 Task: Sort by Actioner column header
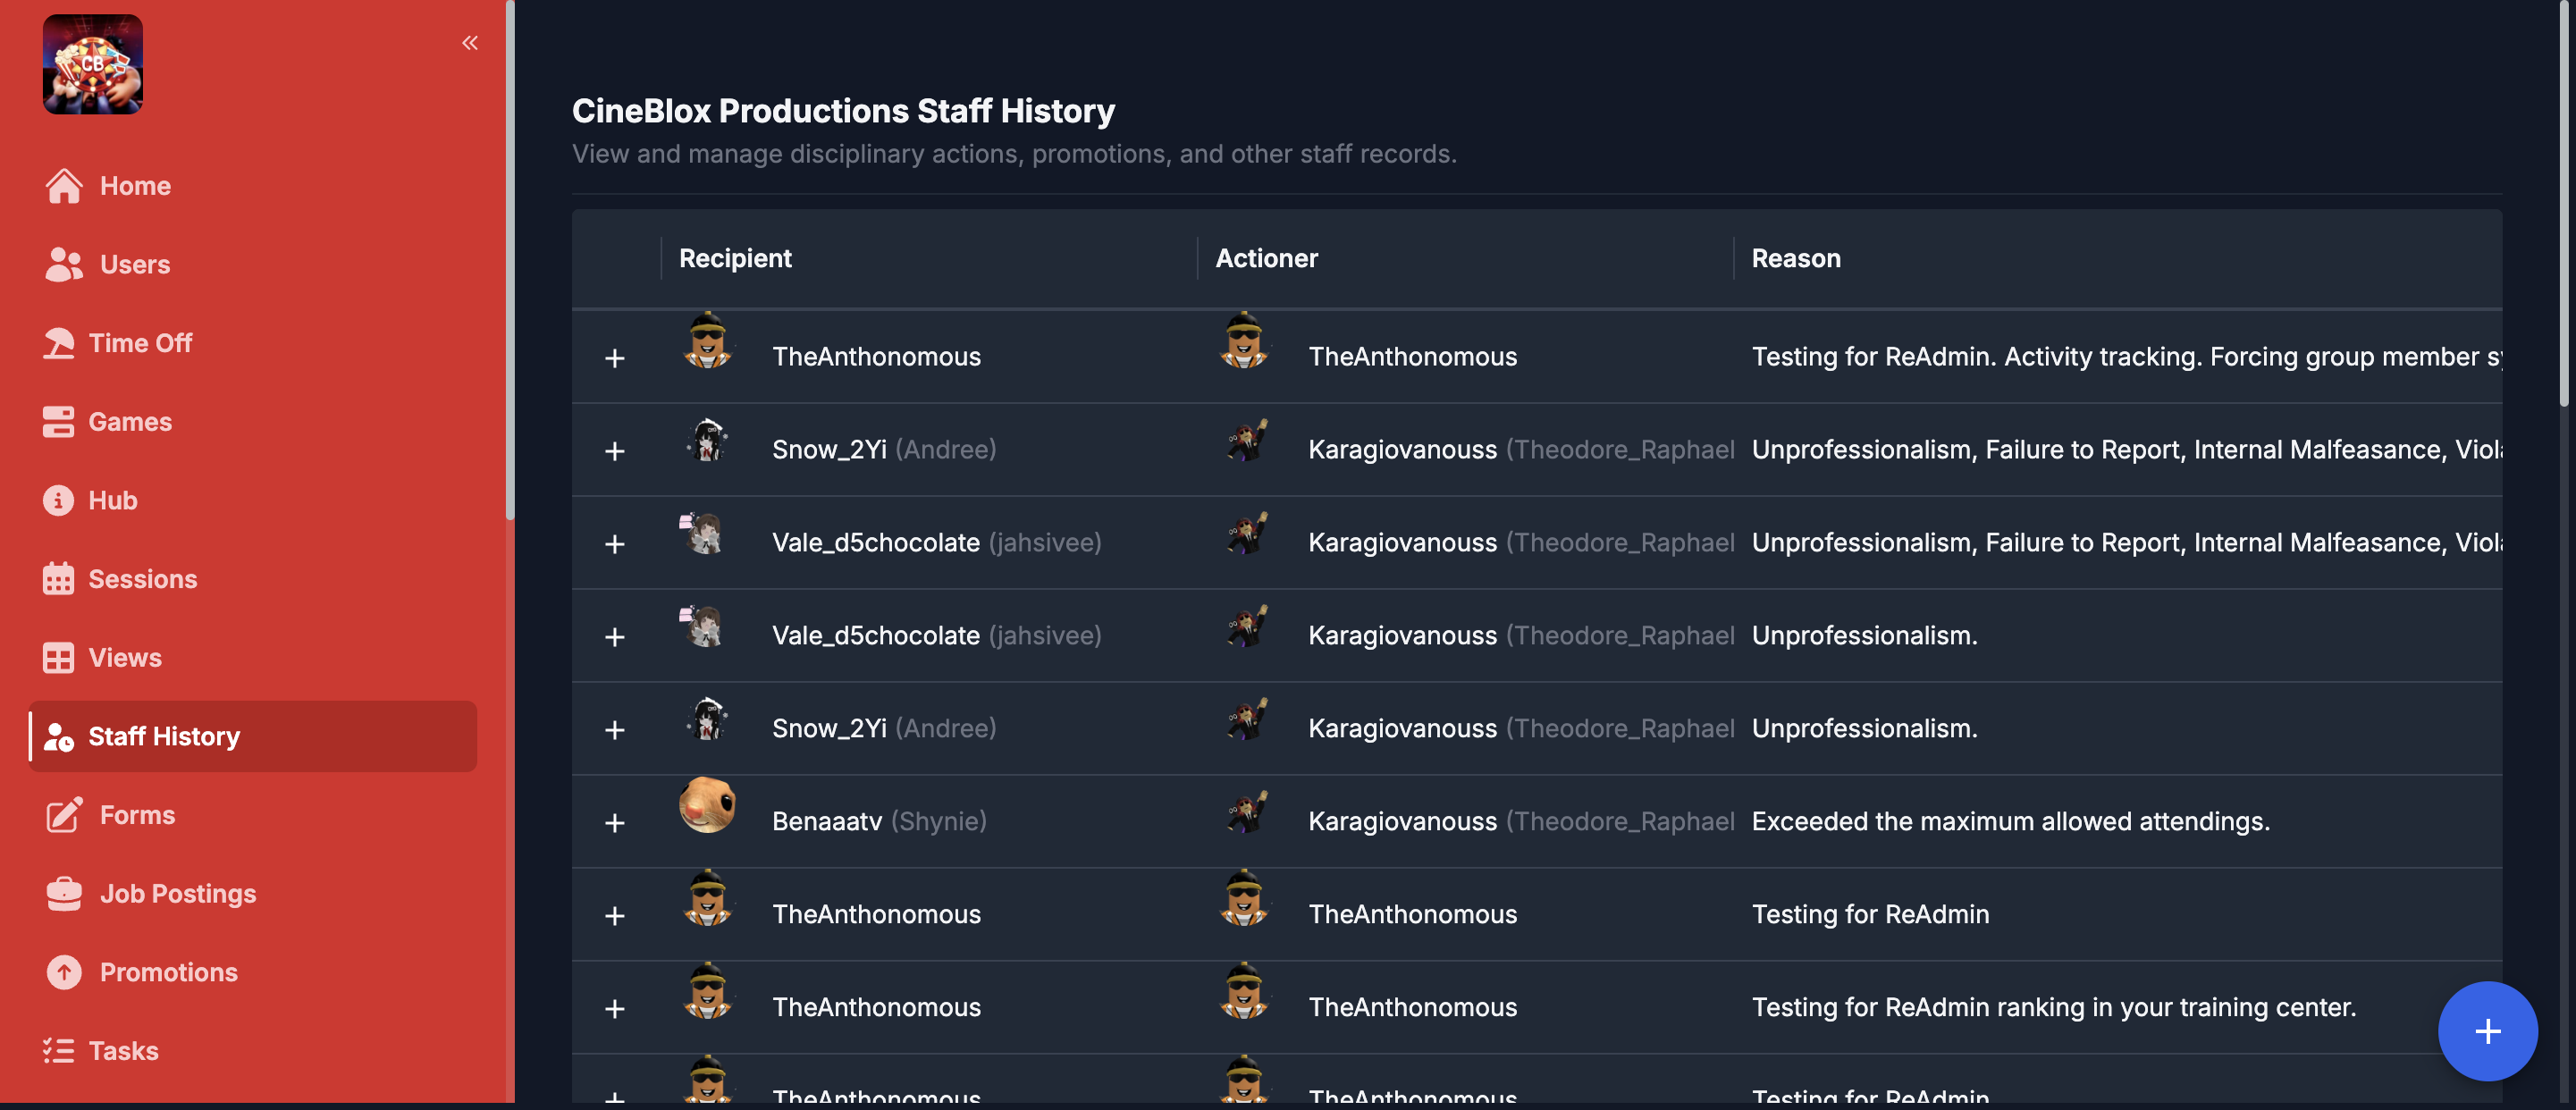(1266, 258)
